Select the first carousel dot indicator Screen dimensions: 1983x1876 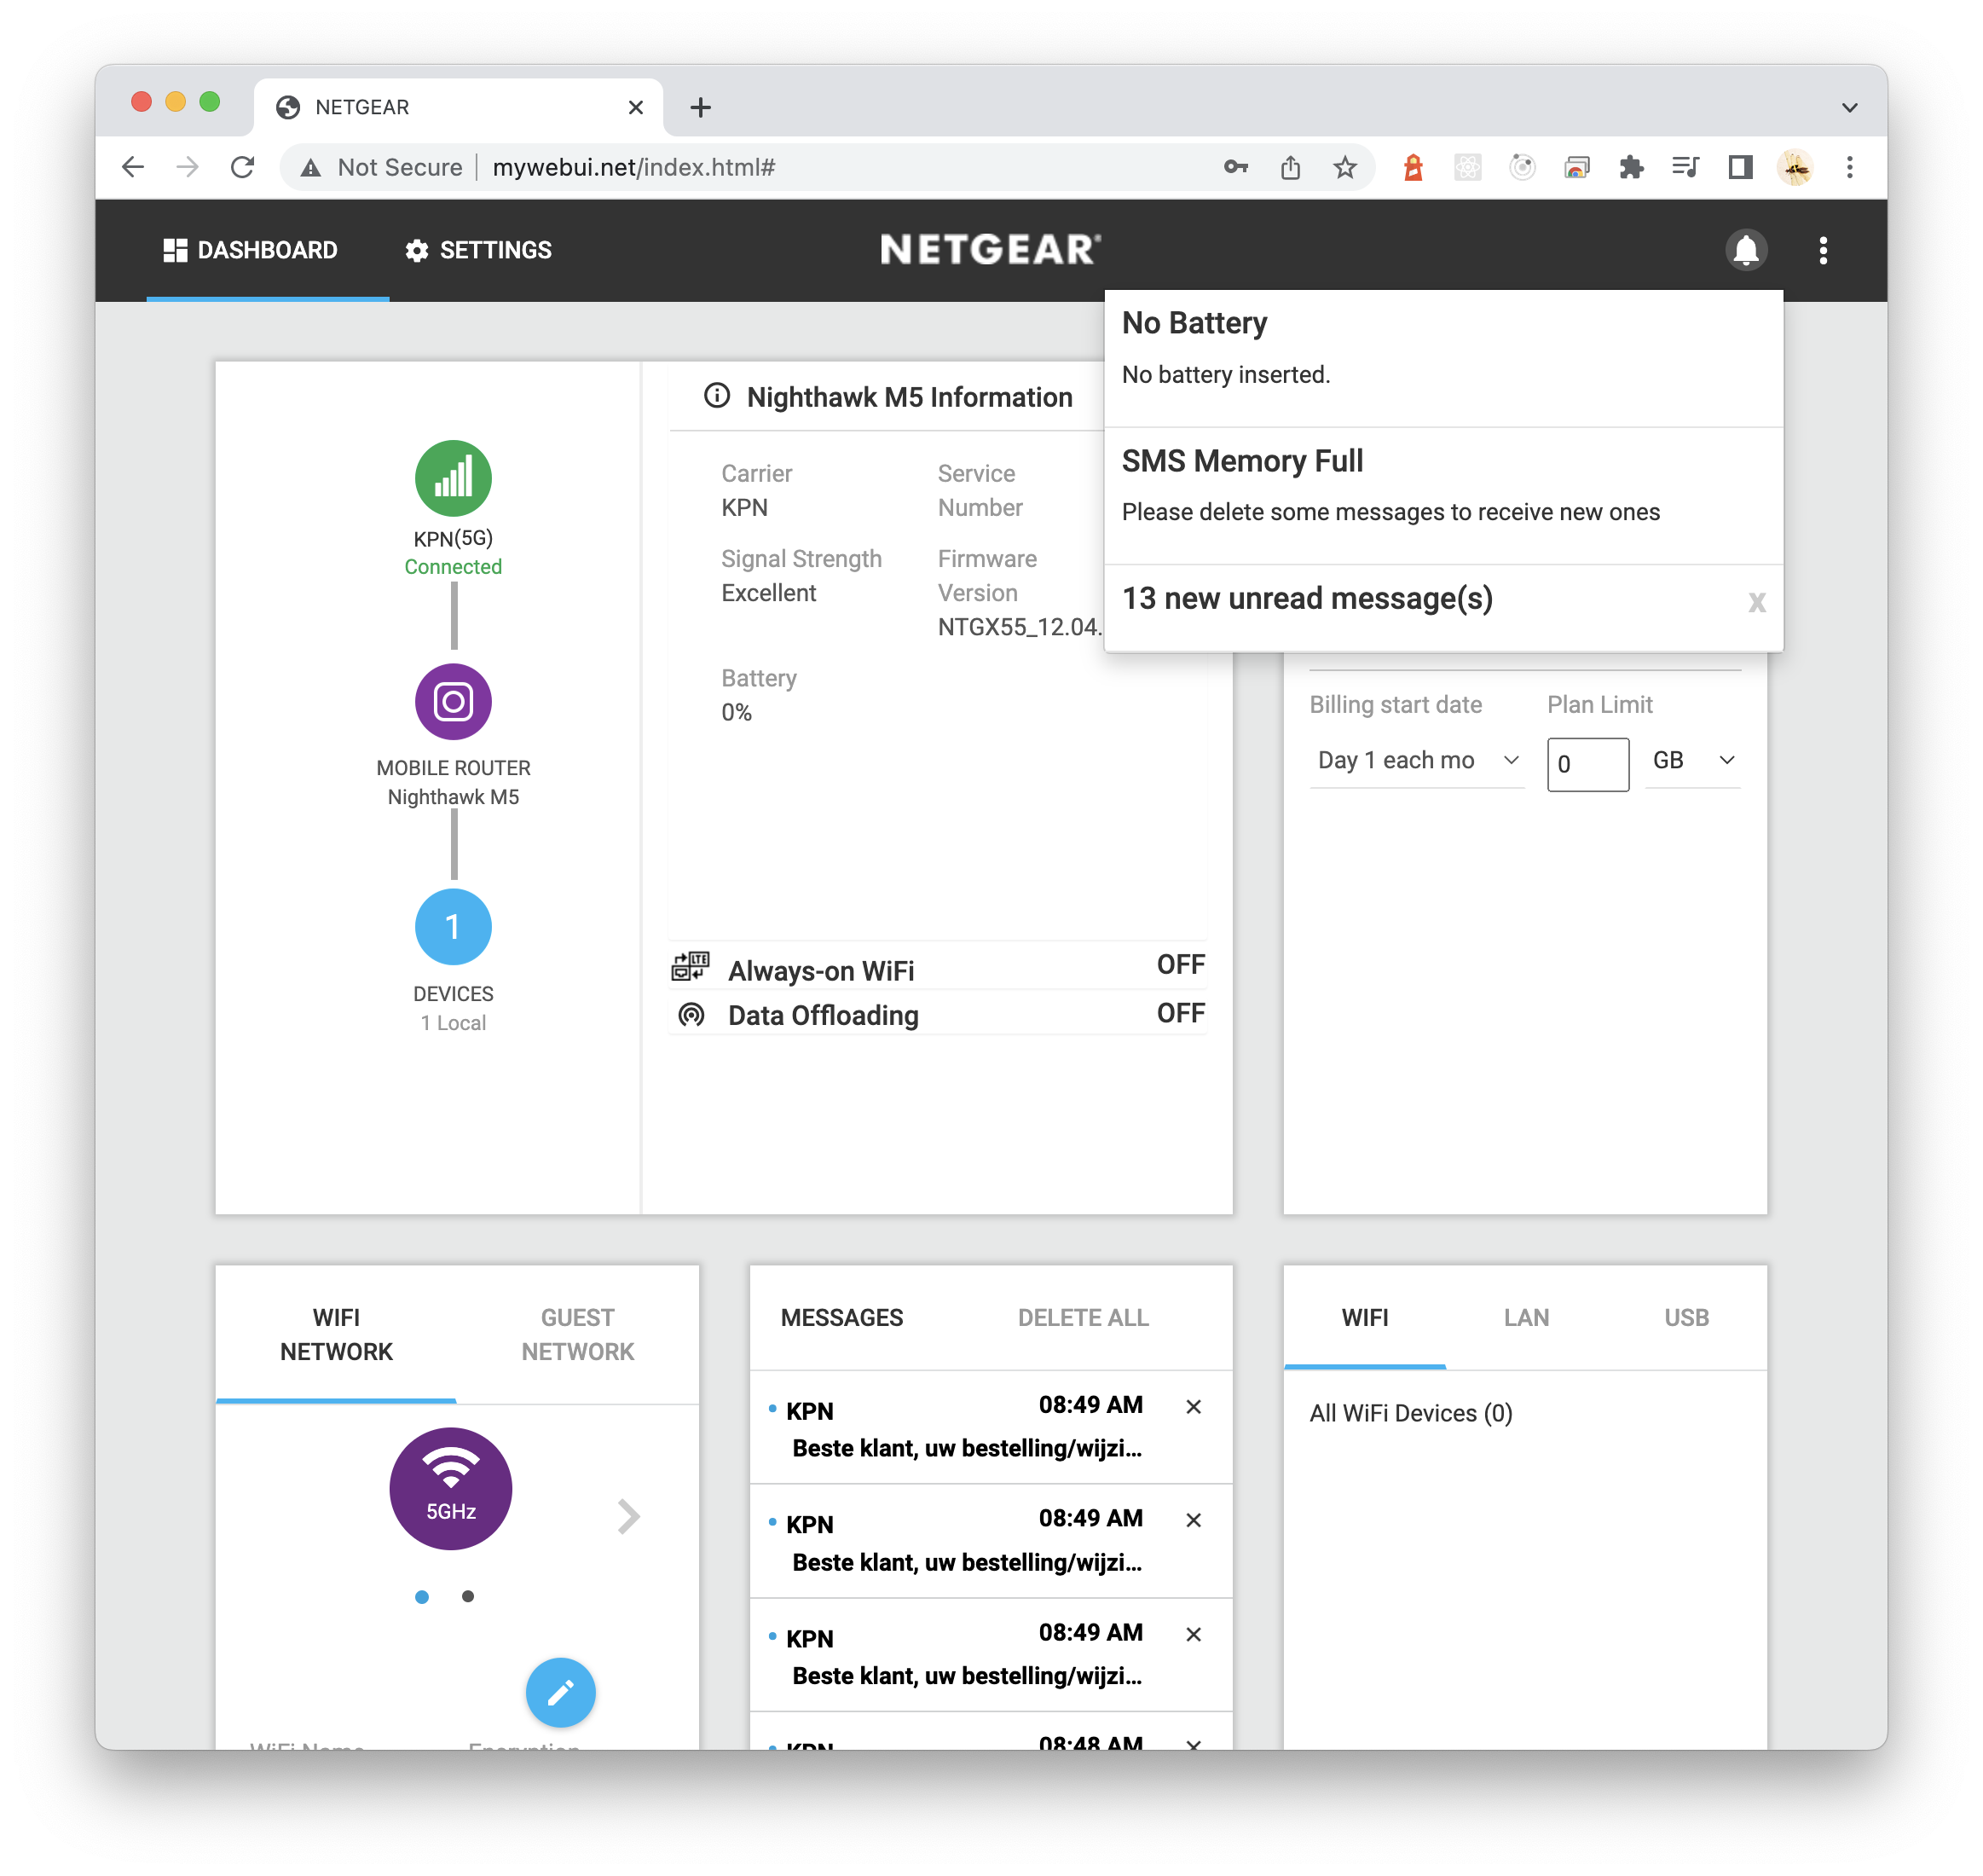pos(422,1596)
